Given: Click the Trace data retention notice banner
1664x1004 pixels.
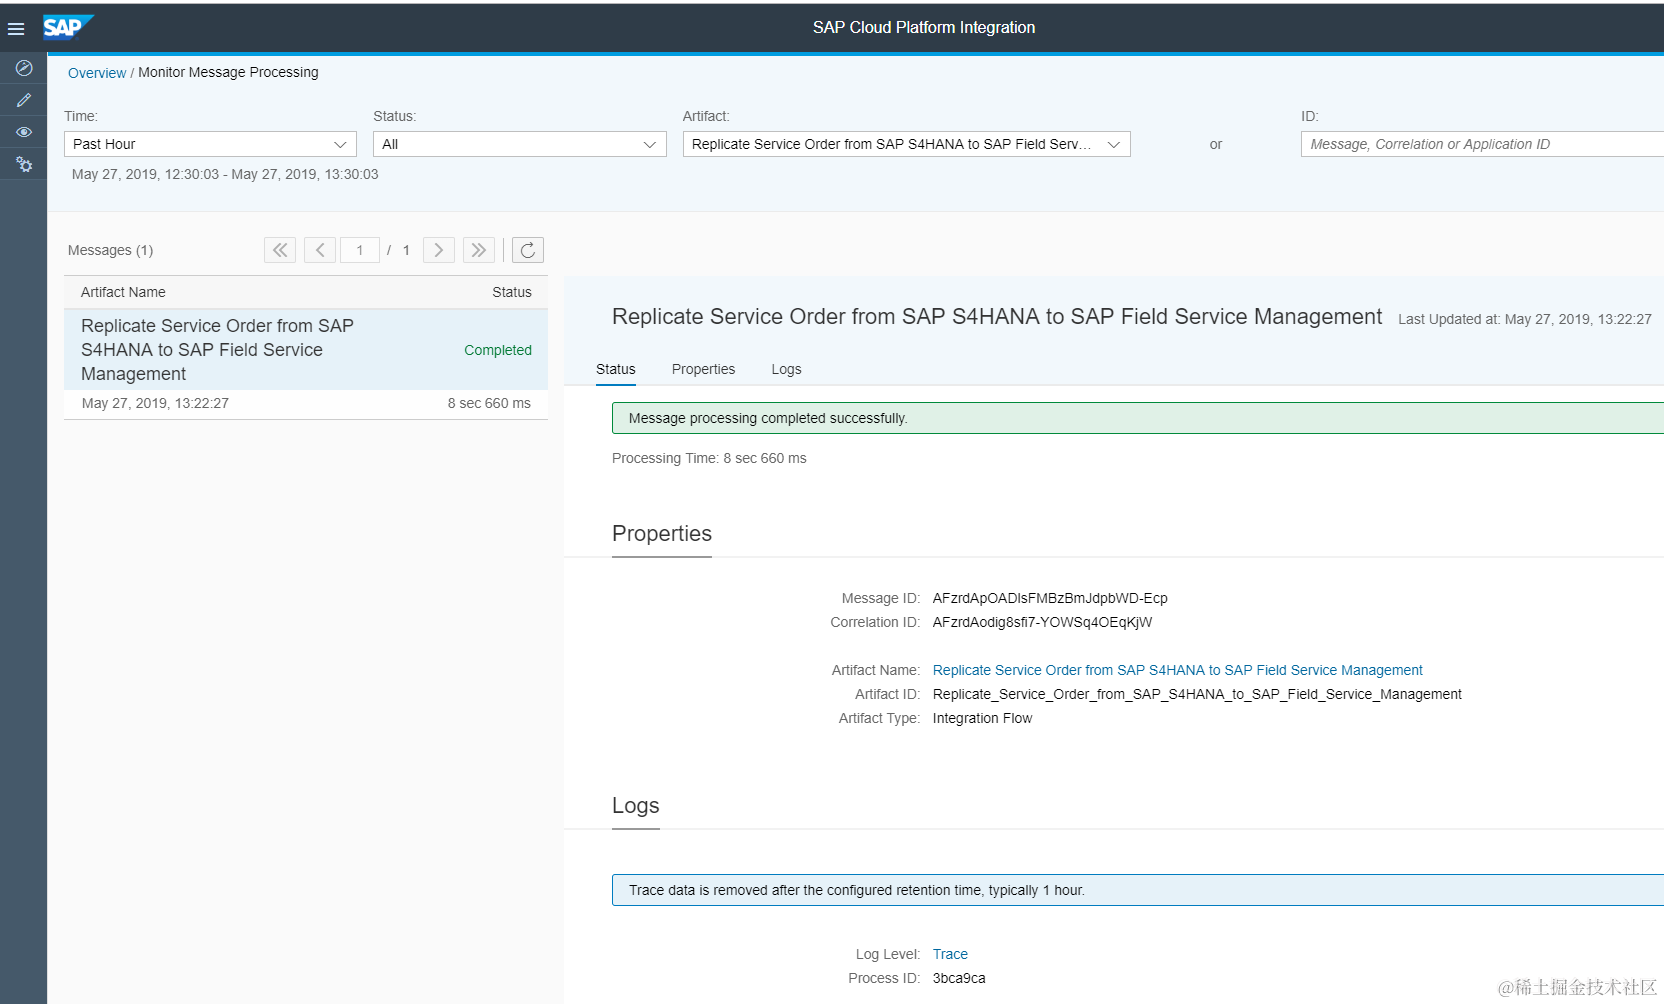Looking at the screenshot, I should pyautogui.click(x=1138, y=890).
